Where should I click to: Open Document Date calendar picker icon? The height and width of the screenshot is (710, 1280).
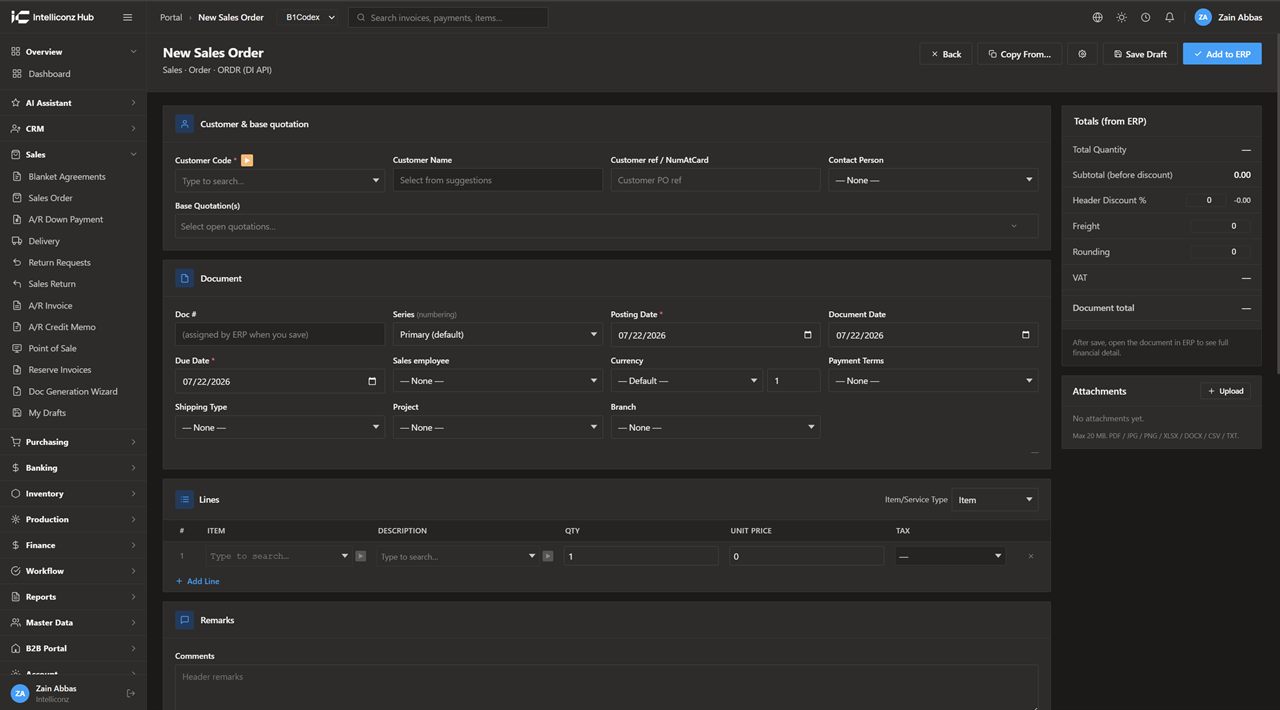pyautogui.click(x=1025, y=335)
